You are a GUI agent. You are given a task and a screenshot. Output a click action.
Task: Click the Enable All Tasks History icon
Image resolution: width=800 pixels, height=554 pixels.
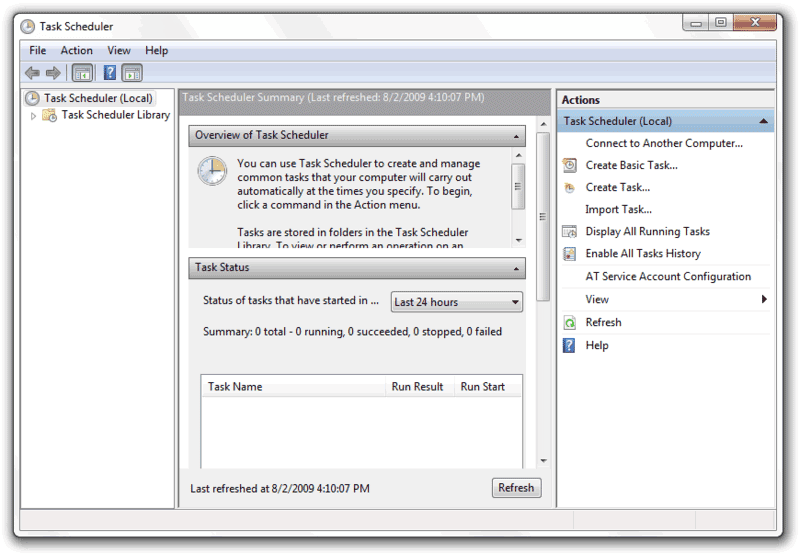(x=569, y=254)
